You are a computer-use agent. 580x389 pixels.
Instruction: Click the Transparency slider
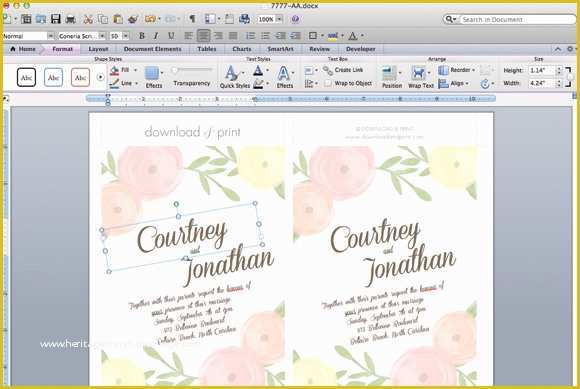192,70
